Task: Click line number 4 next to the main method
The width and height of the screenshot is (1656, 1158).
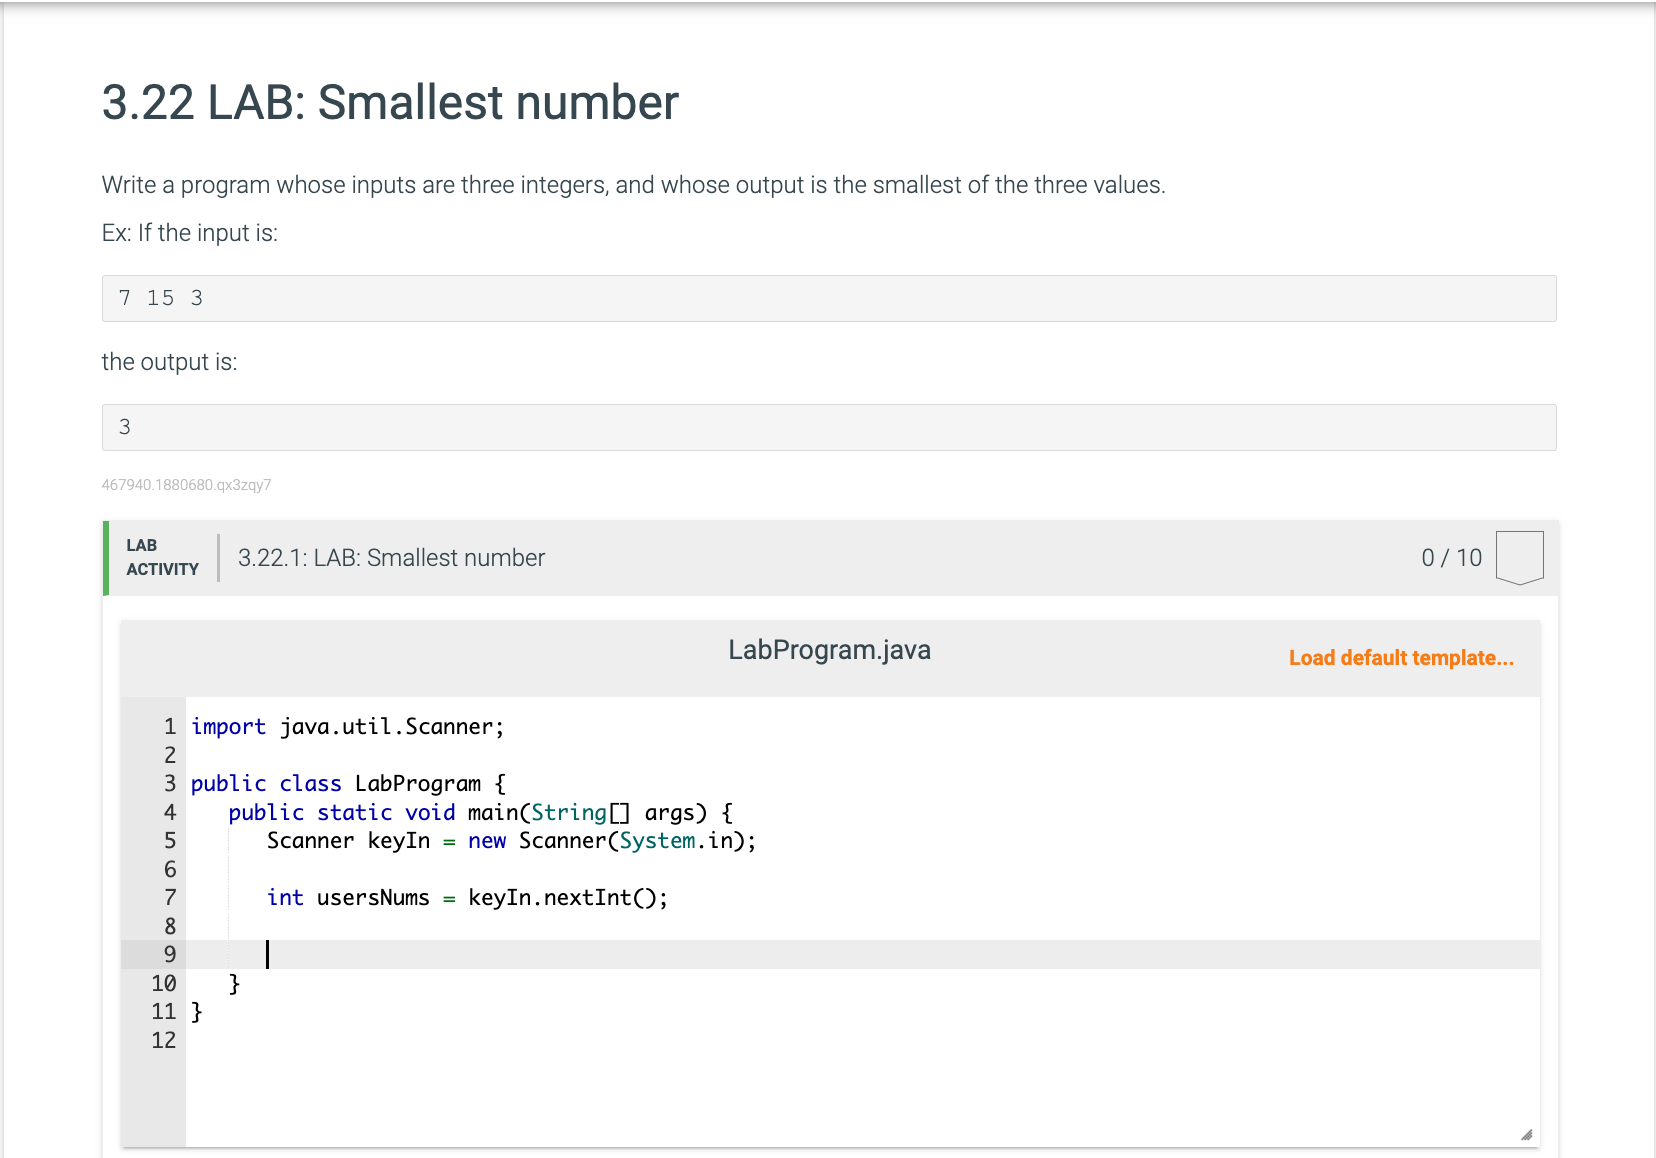Action: 168,812
